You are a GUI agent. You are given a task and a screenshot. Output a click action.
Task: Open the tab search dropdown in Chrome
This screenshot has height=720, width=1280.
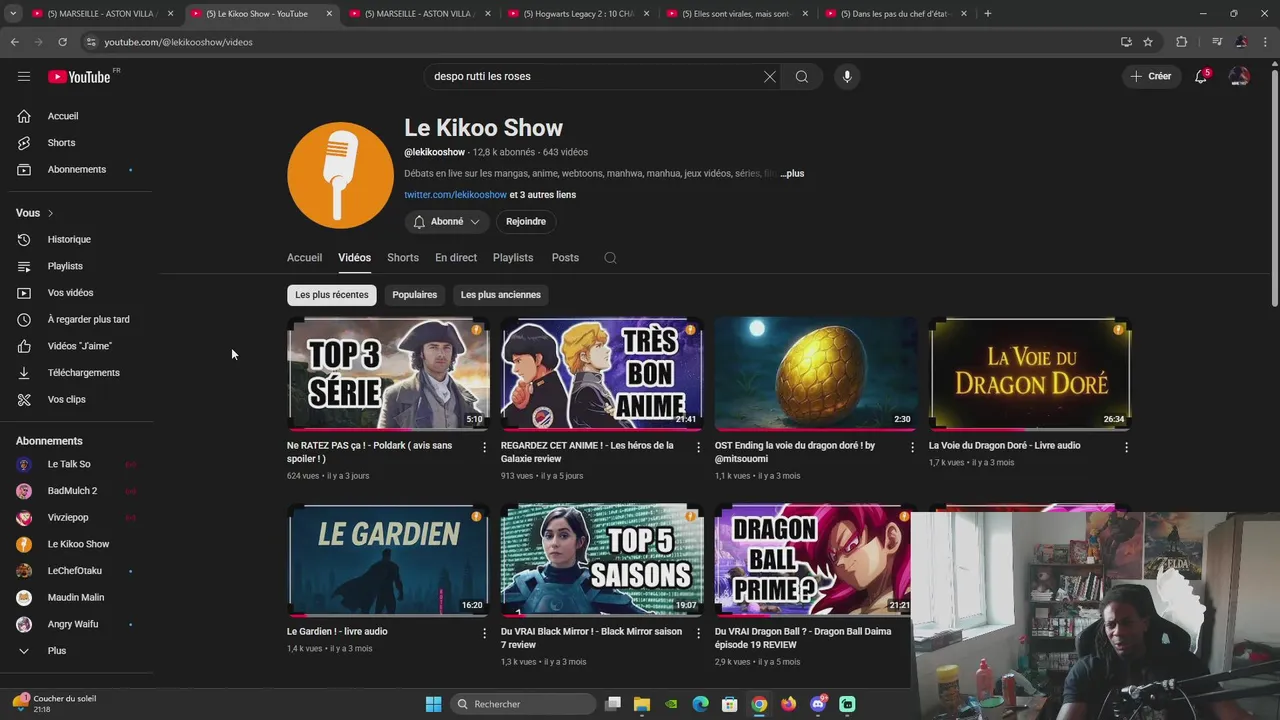pos(13,14)
